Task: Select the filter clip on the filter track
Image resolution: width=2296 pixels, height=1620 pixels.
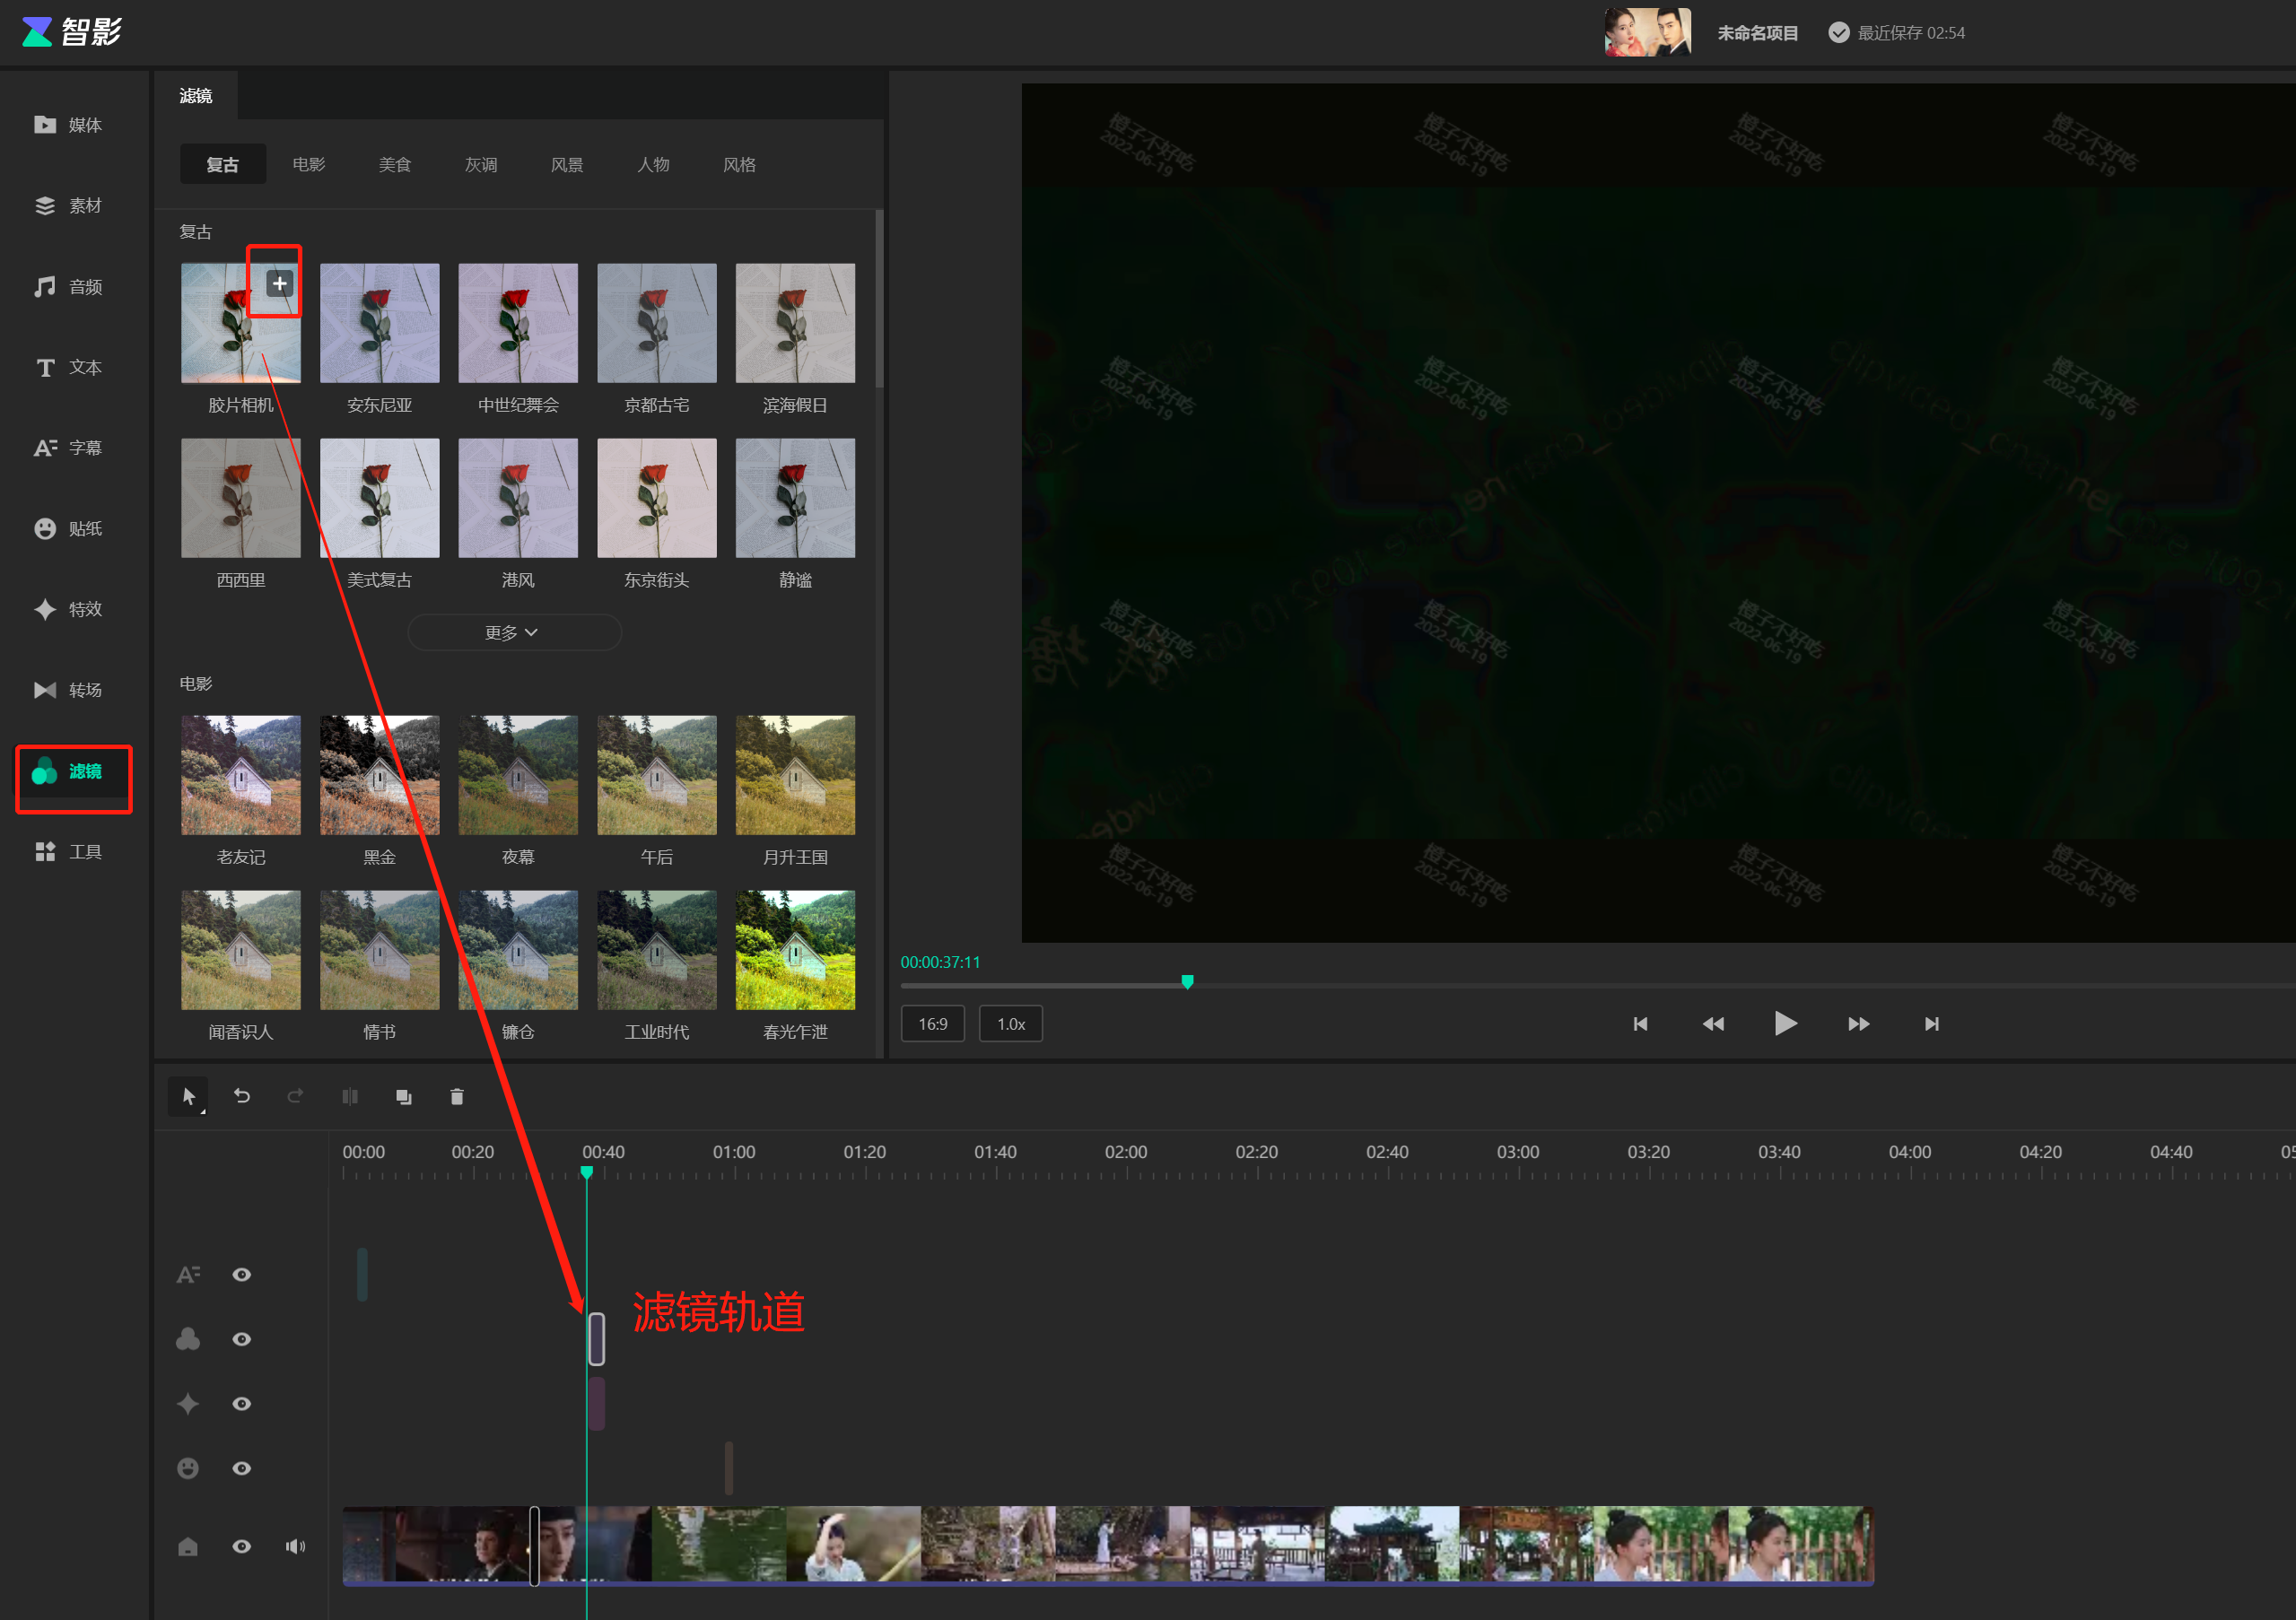Action: (x=596, y=1339)
